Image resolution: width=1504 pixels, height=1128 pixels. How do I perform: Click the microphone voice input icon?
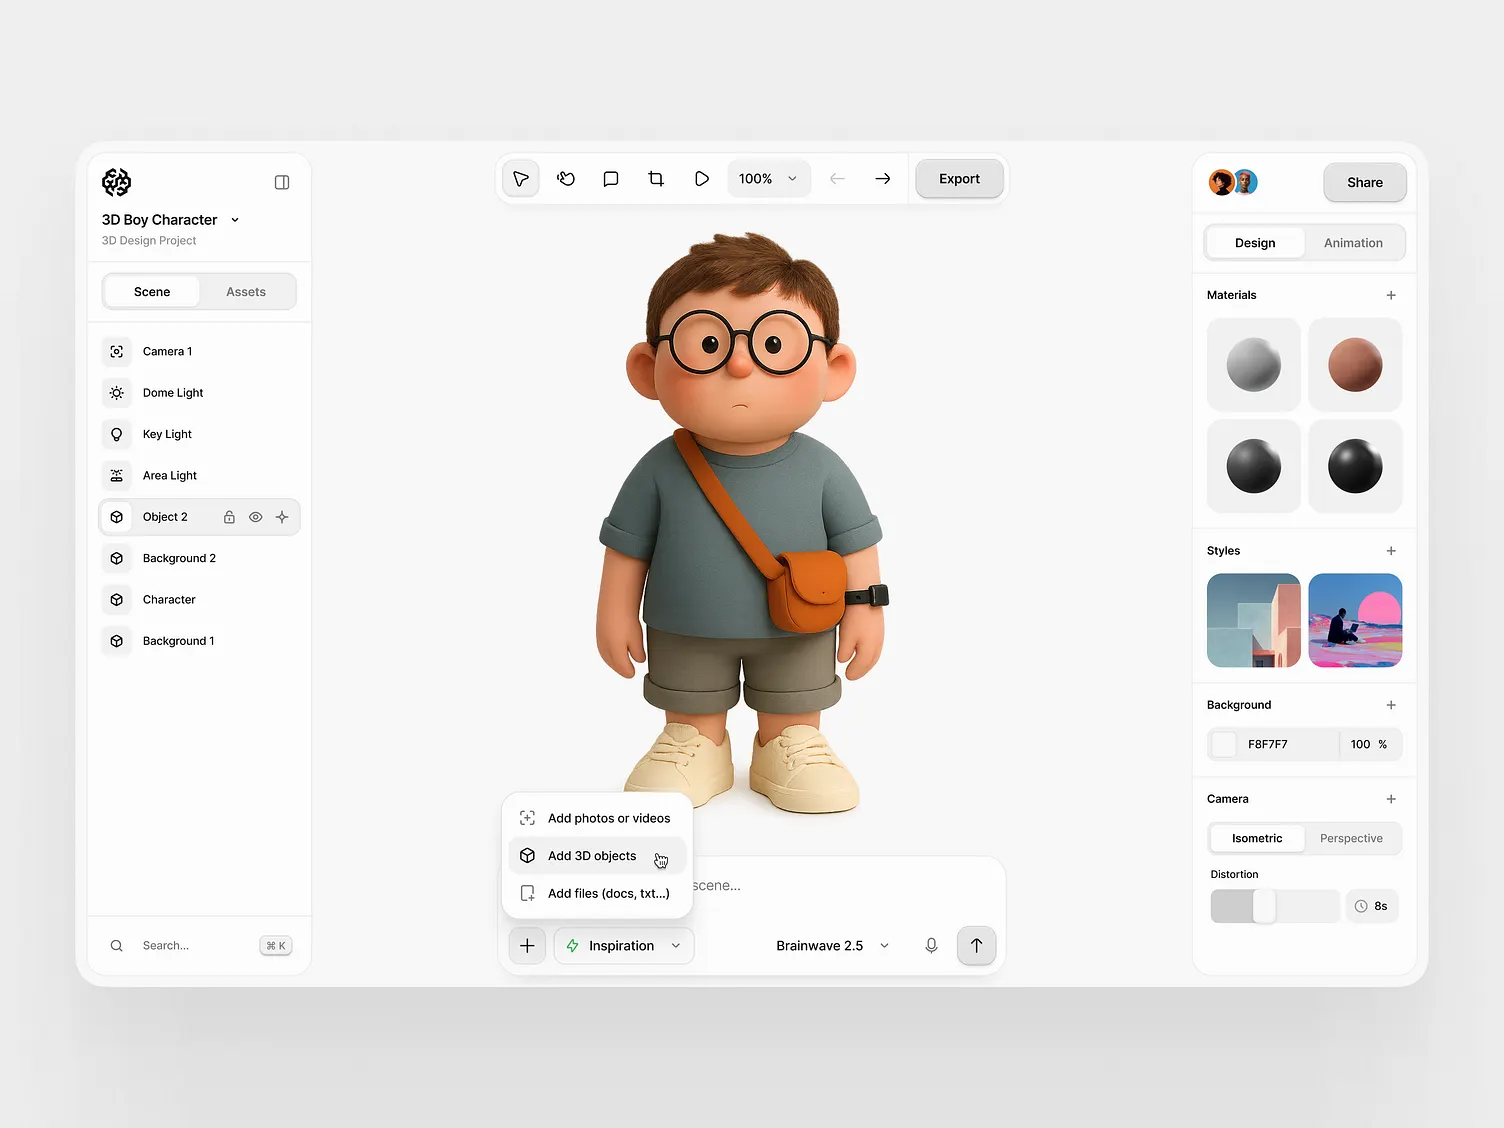(x=931, y=946)
